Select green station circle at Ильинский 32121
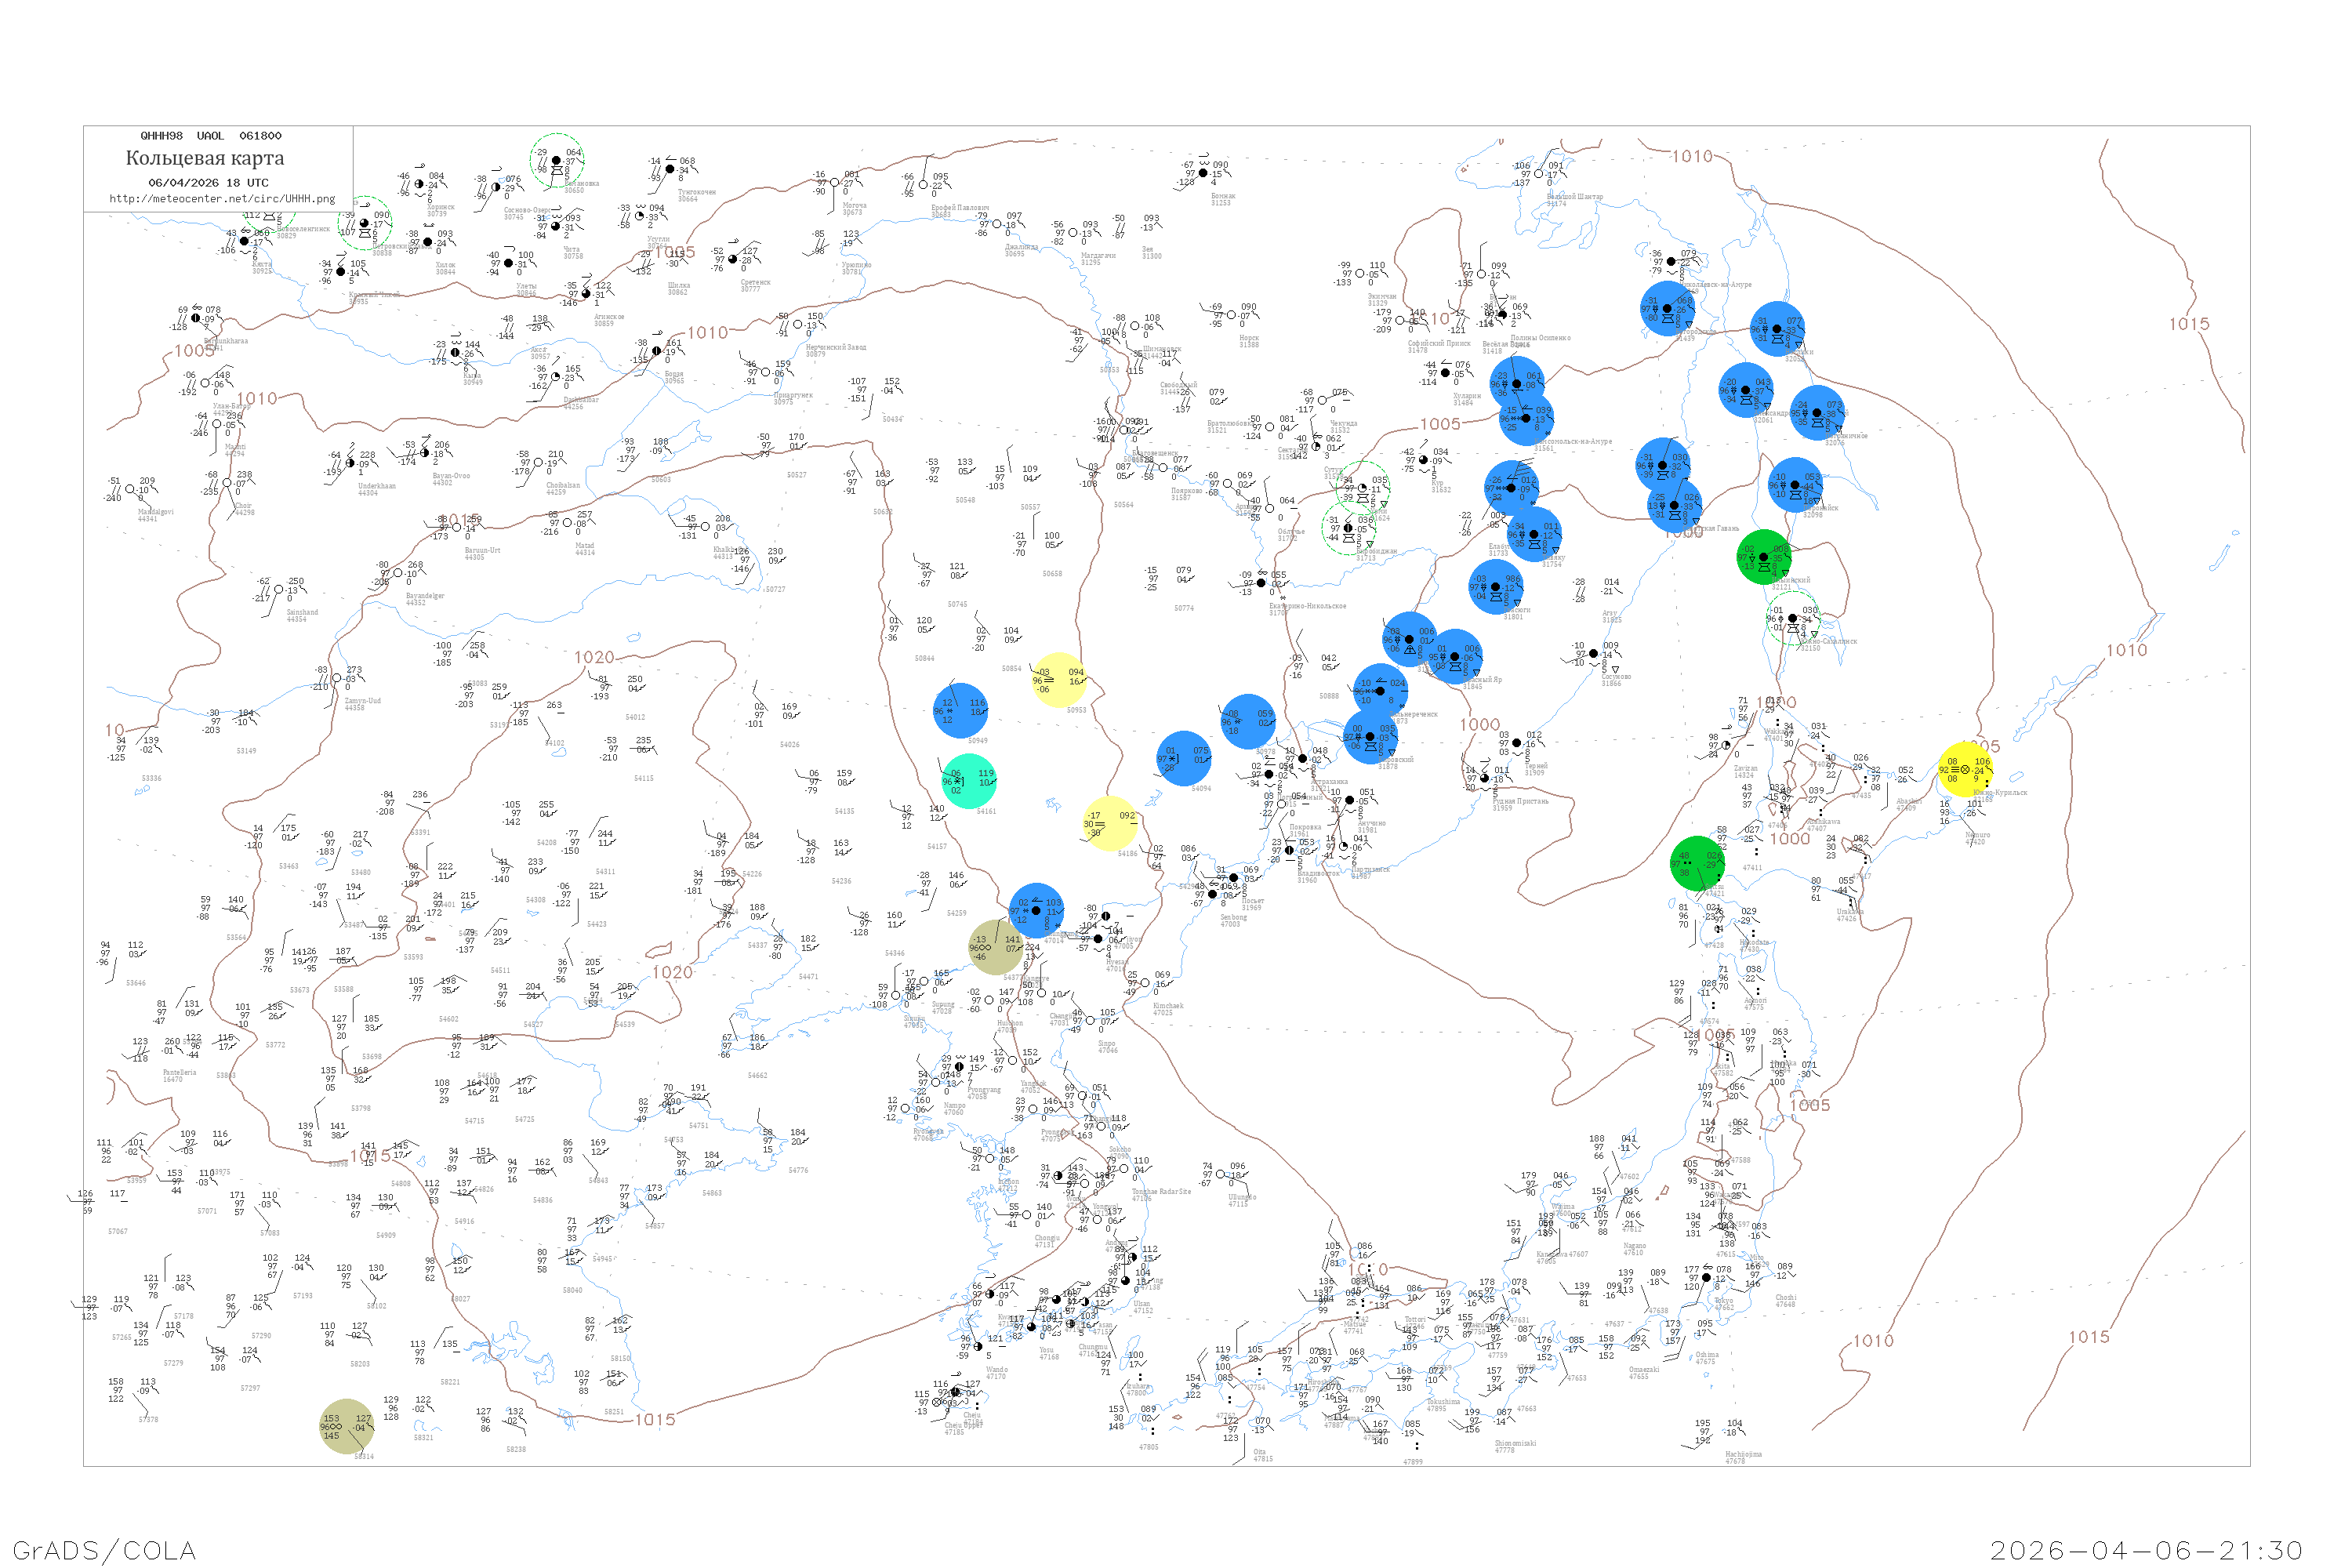 click(x=1764, y=557)
